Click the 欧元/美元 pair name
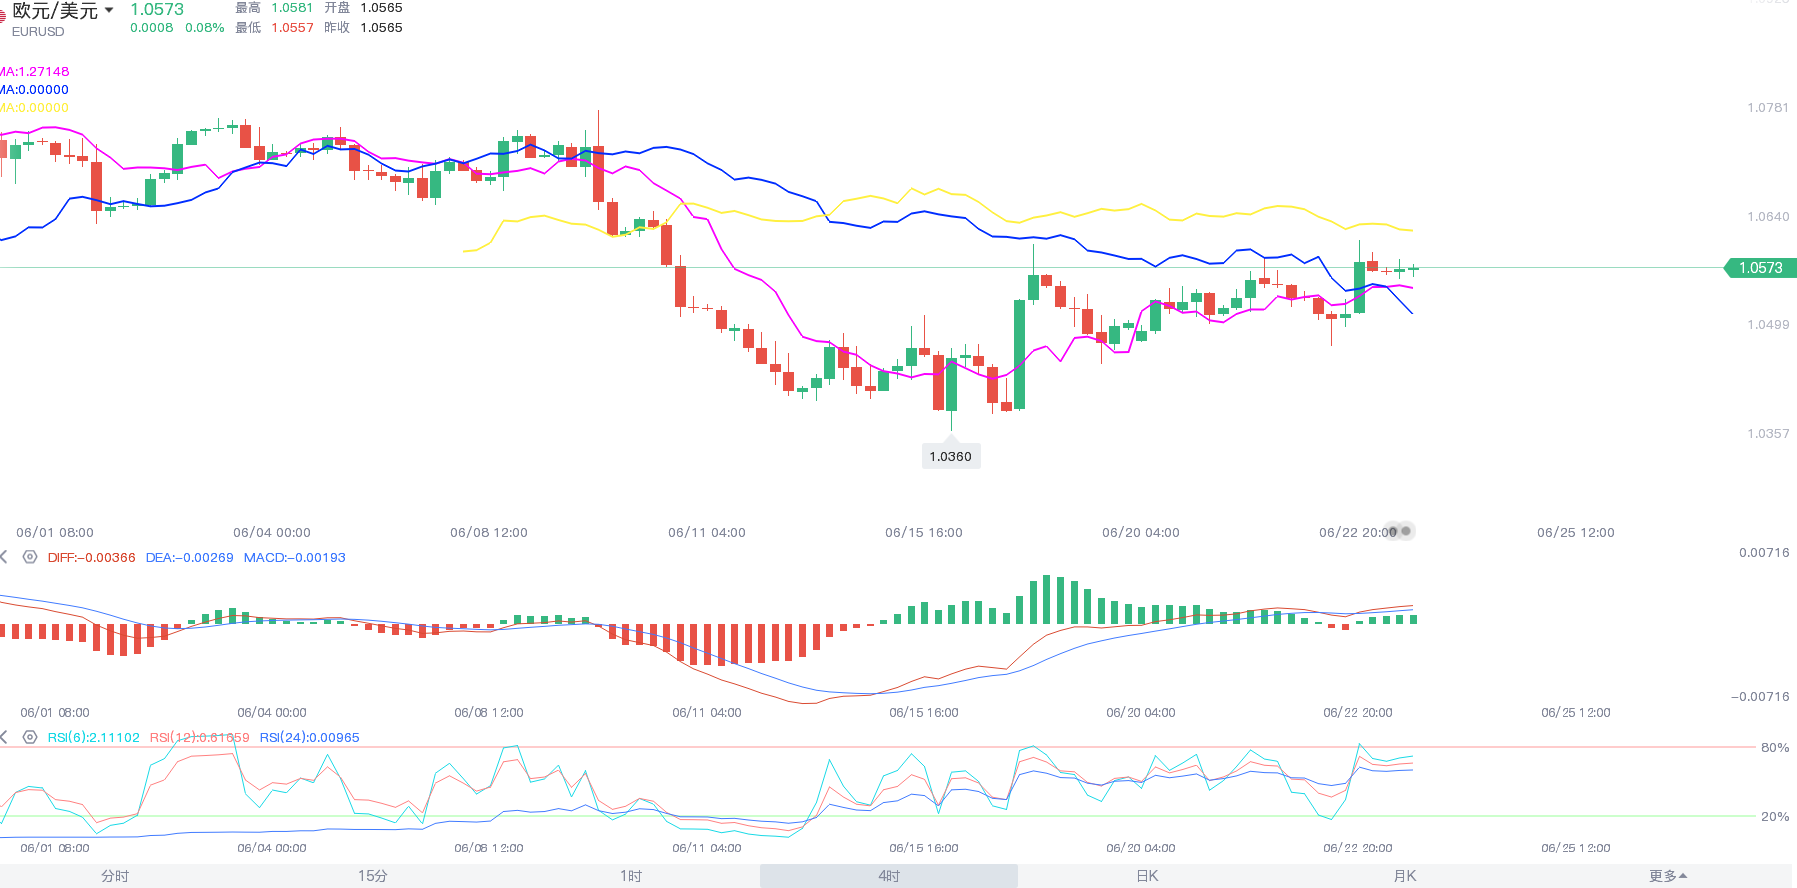1797x888 pixels. (55, 11)
